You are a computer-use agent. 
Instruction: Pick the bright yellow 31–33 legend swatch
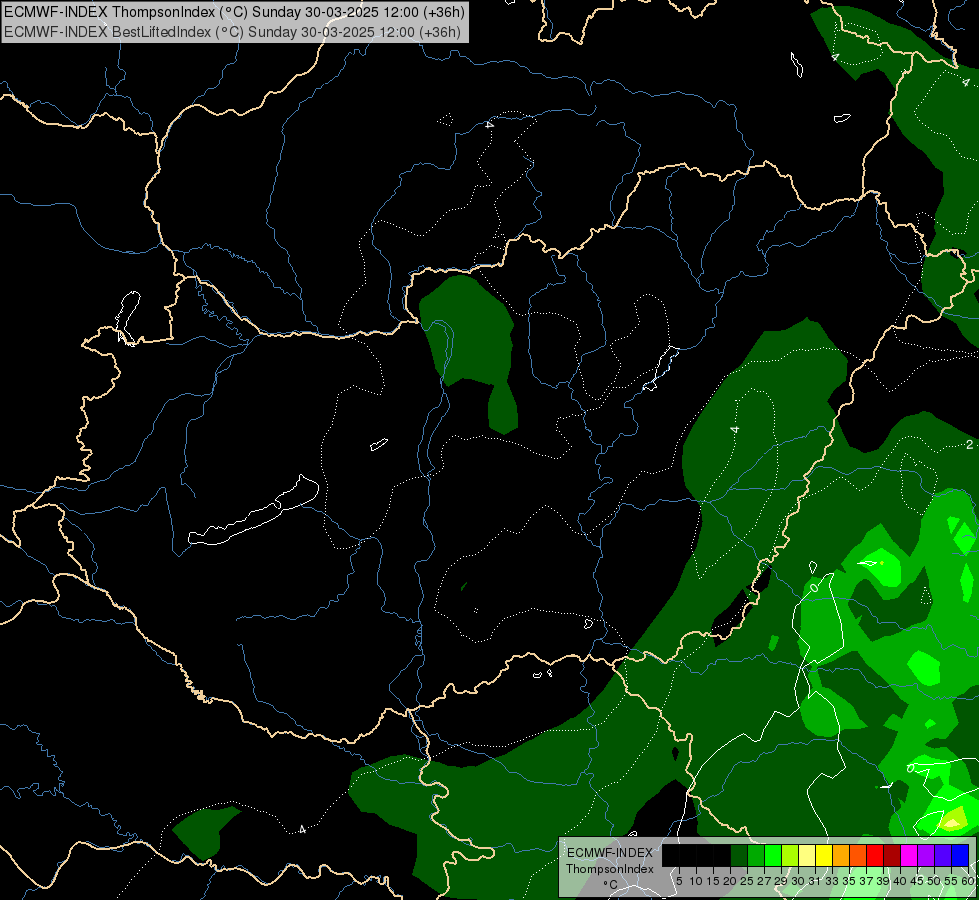click(824, 855)
